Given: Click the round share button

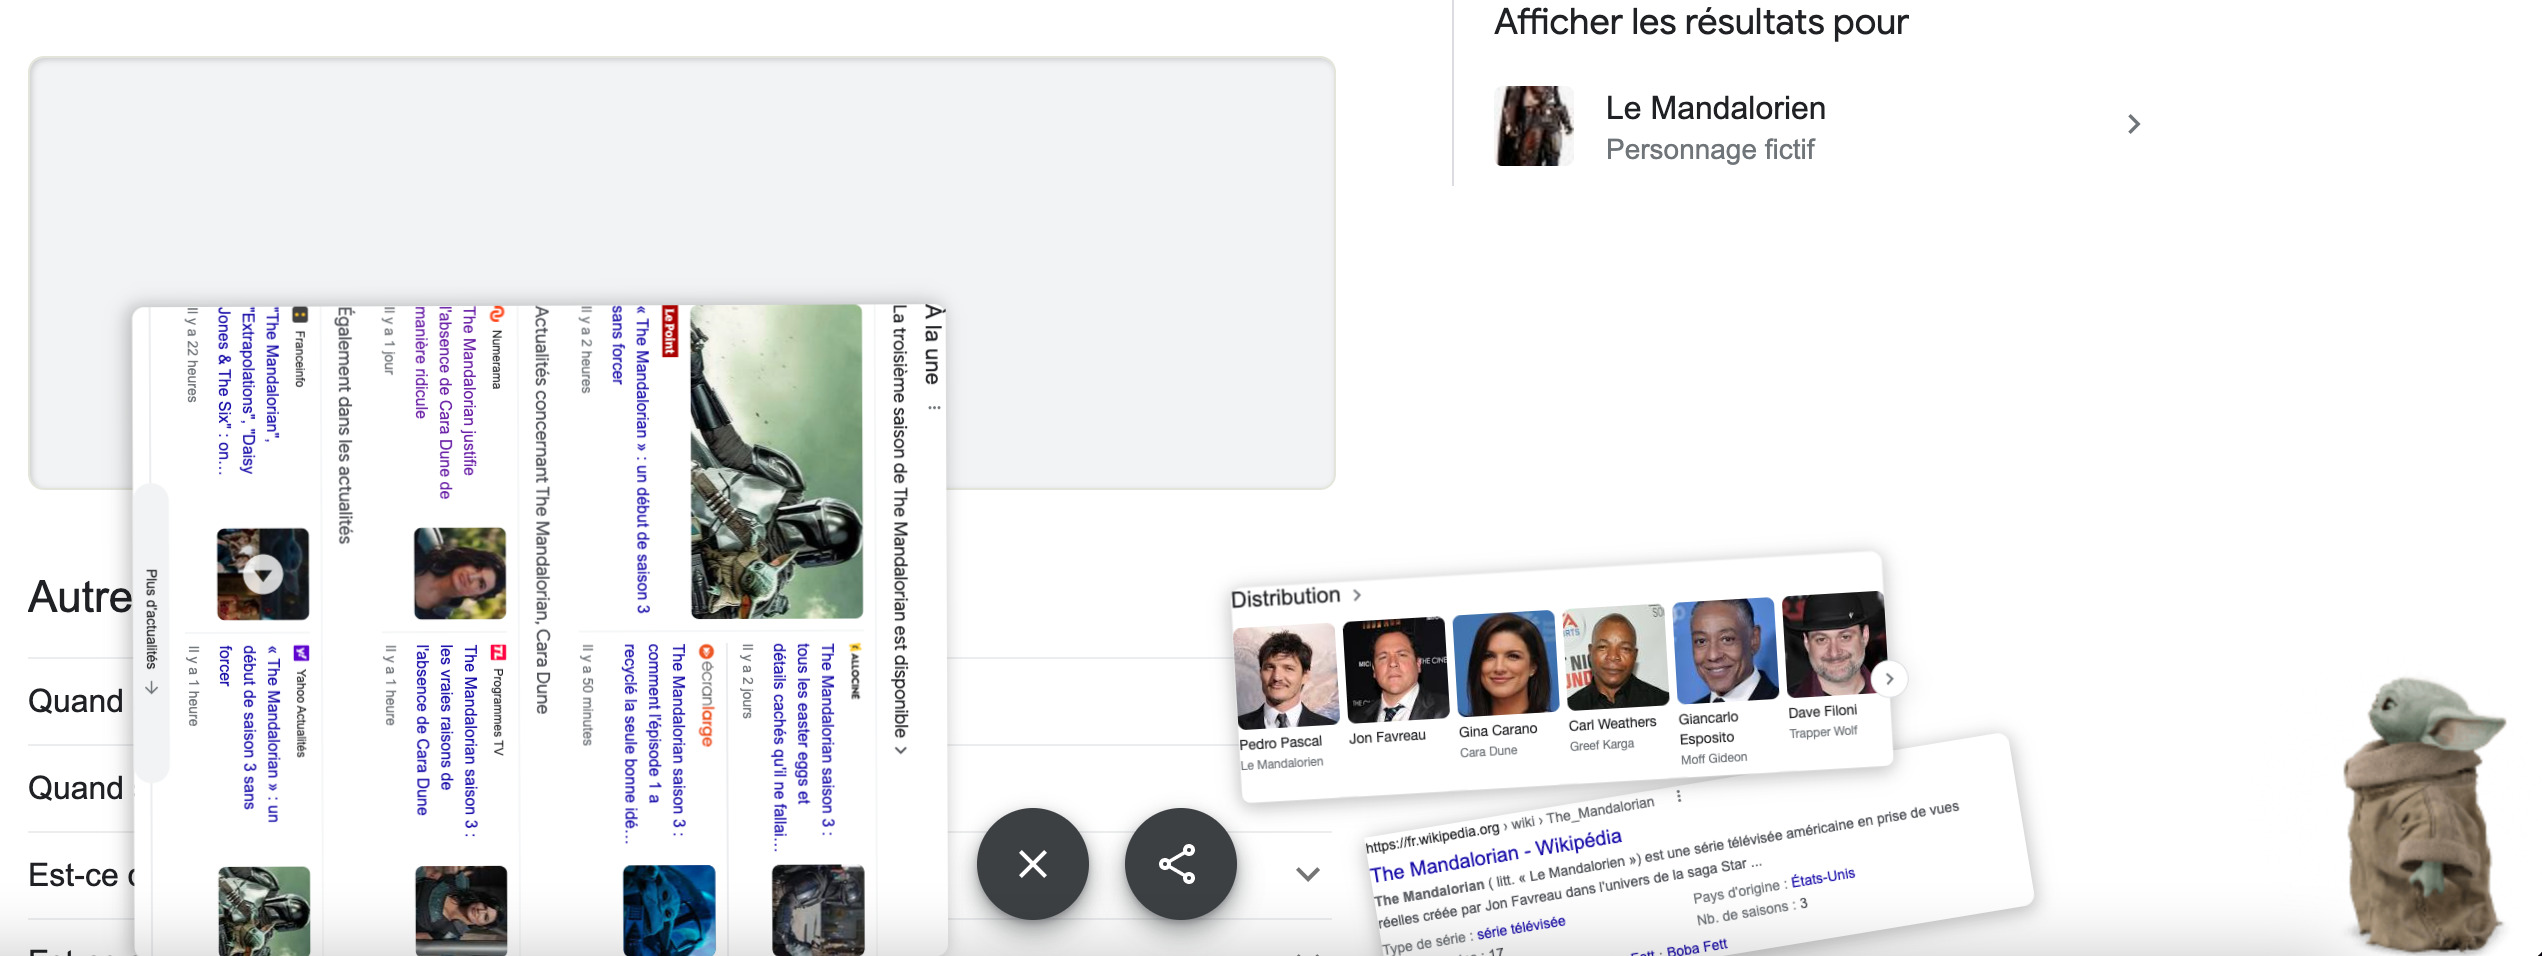Looking at the screenshot, I should tap(1180, 864).
